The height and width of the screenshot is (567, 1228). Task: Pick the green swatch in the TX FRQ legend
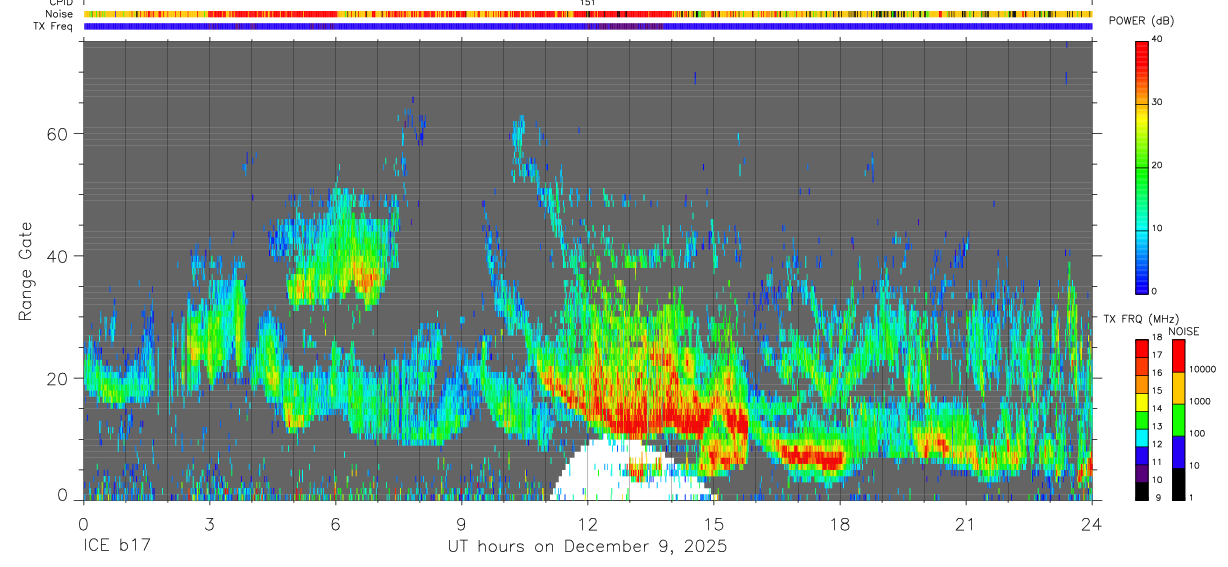point(1142,420)
